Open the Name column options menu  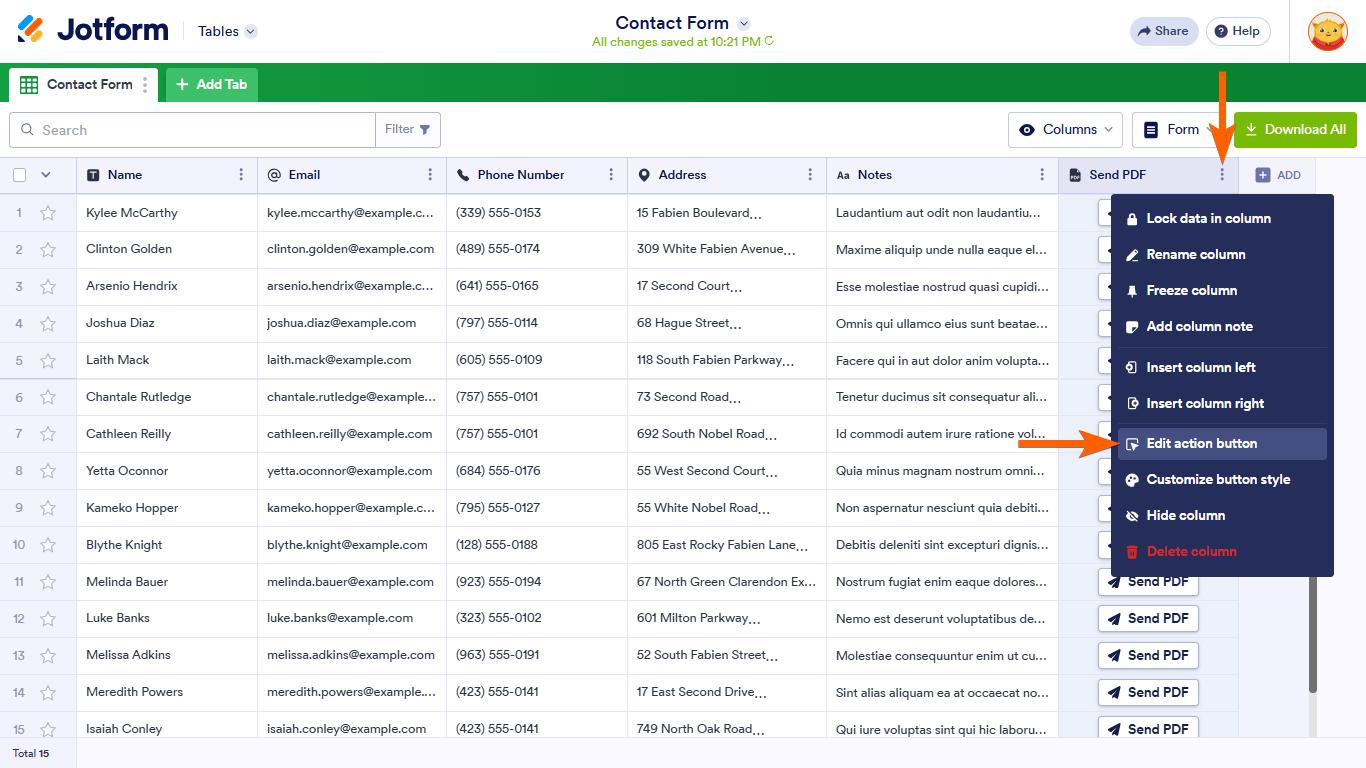(241, 175)
